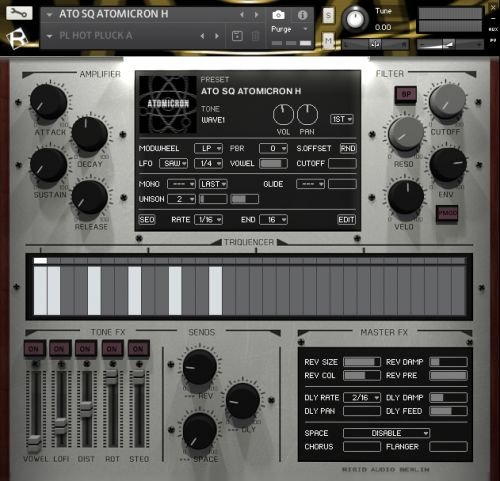Adjust the REV SIZE slider
The width and height of the screenshot is (500, 481).
362,362
